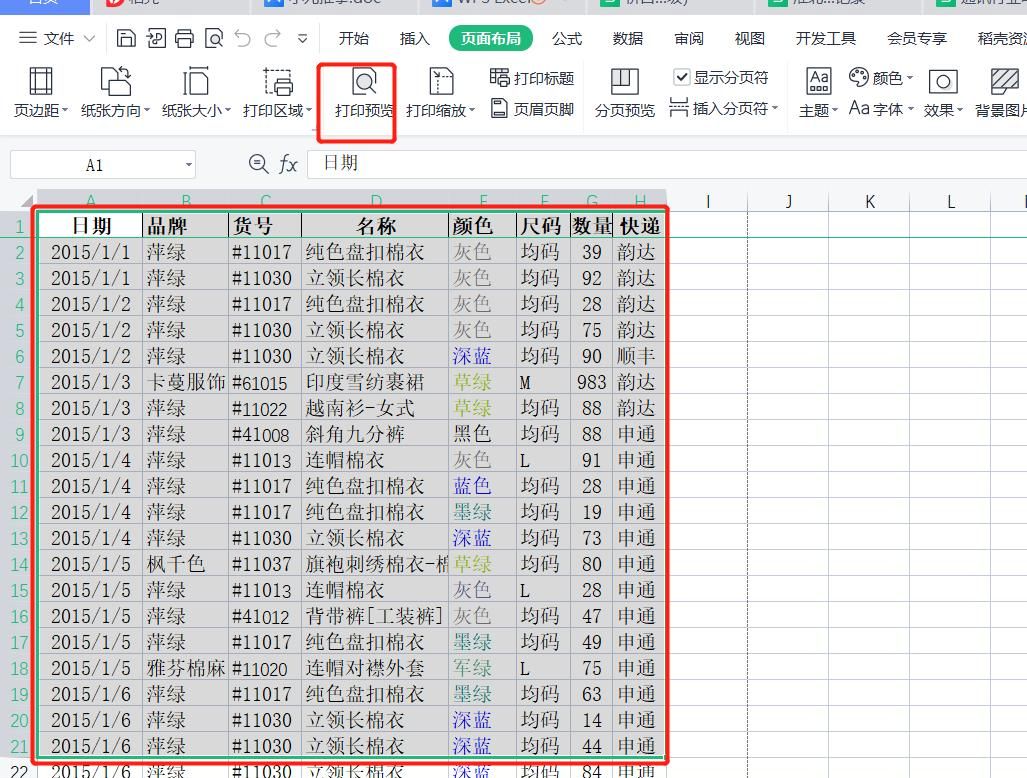
Task: Toggle the 显示分页符 show page breaks checkbox
Action: [x=682, y=76]
